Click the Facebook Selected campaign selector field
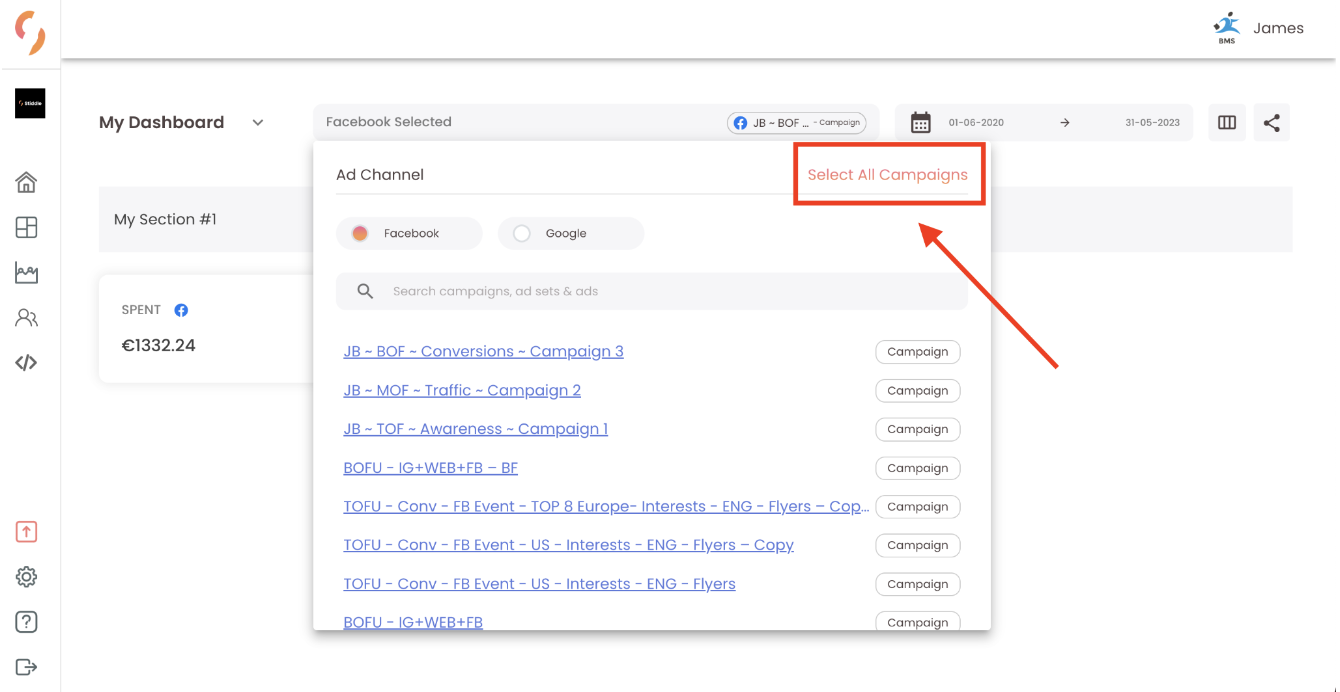This screenshot has height=692, width=1340. [596, 122]
